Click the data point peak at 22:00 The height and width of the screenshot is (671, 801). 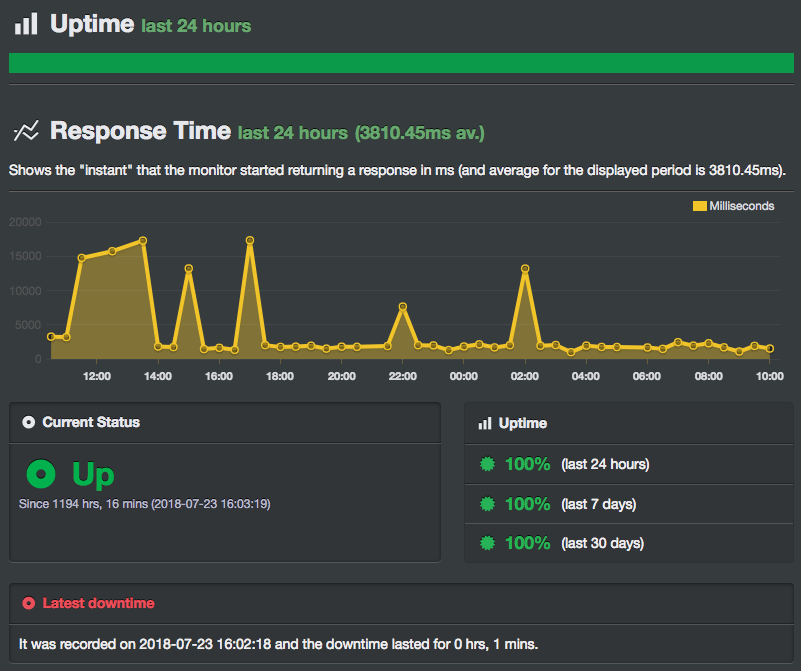coord(403,307)
